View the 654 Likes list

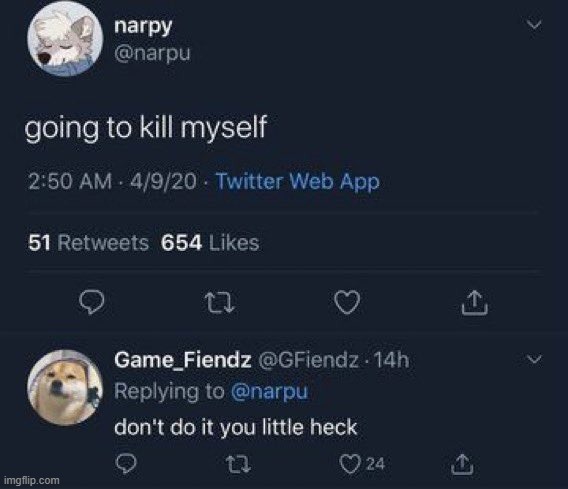(x=210, y=243)
